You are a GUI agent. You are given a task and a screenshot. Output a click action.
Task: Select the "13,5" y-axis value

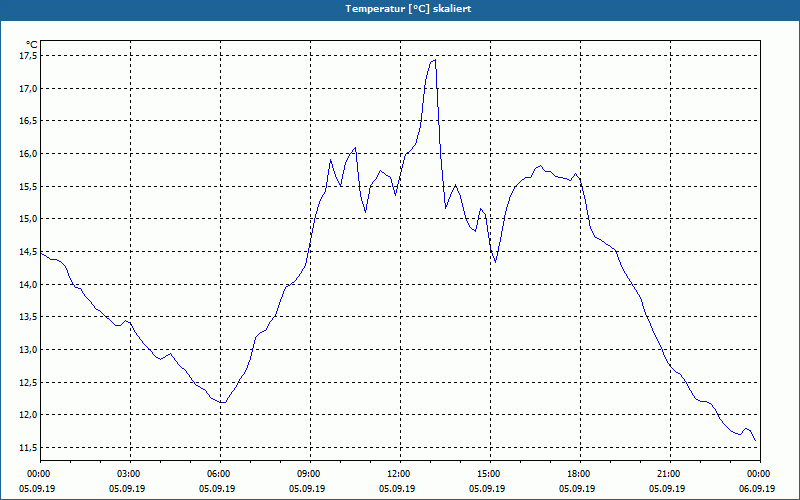pos(28,317)
